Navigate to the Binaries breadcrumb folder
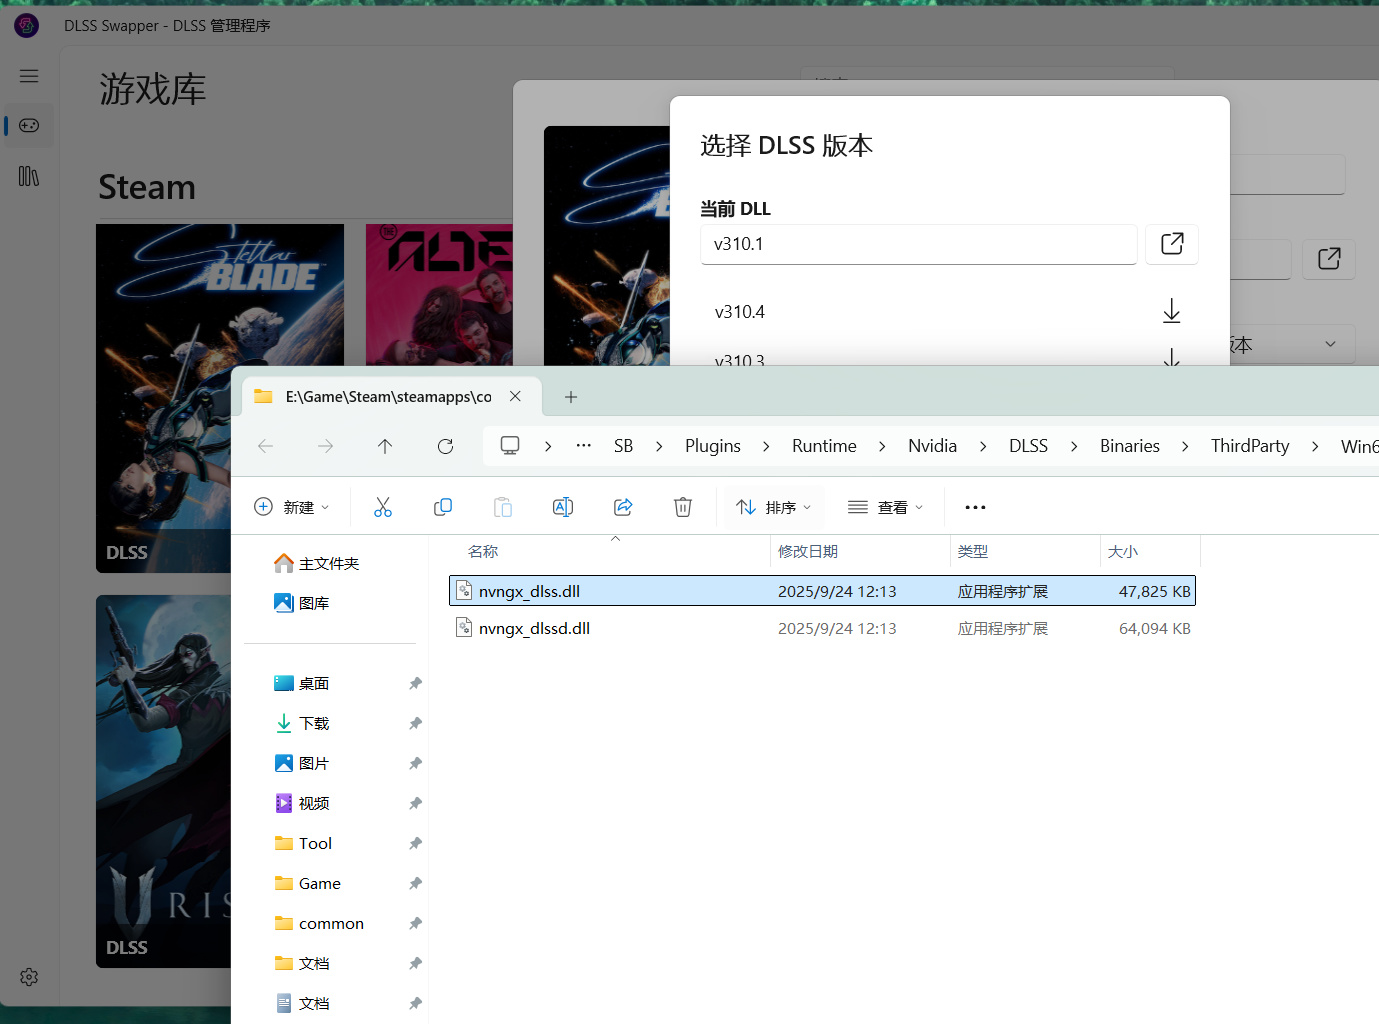This screenshot has width=1379, height=1024. [x=1130, y=446]
